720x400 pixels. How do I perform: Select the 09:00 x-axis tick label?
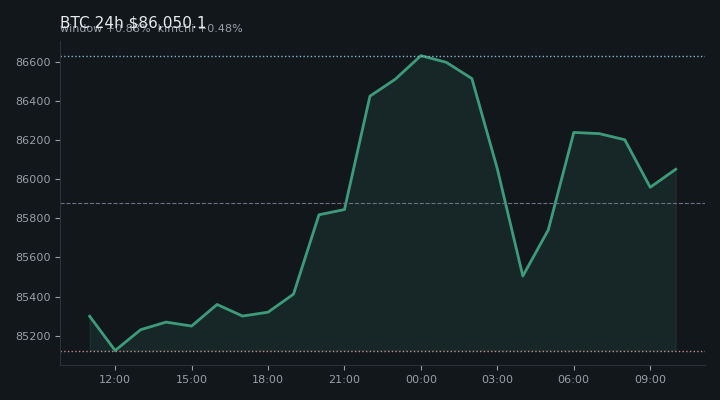click(x=650, y=379)
